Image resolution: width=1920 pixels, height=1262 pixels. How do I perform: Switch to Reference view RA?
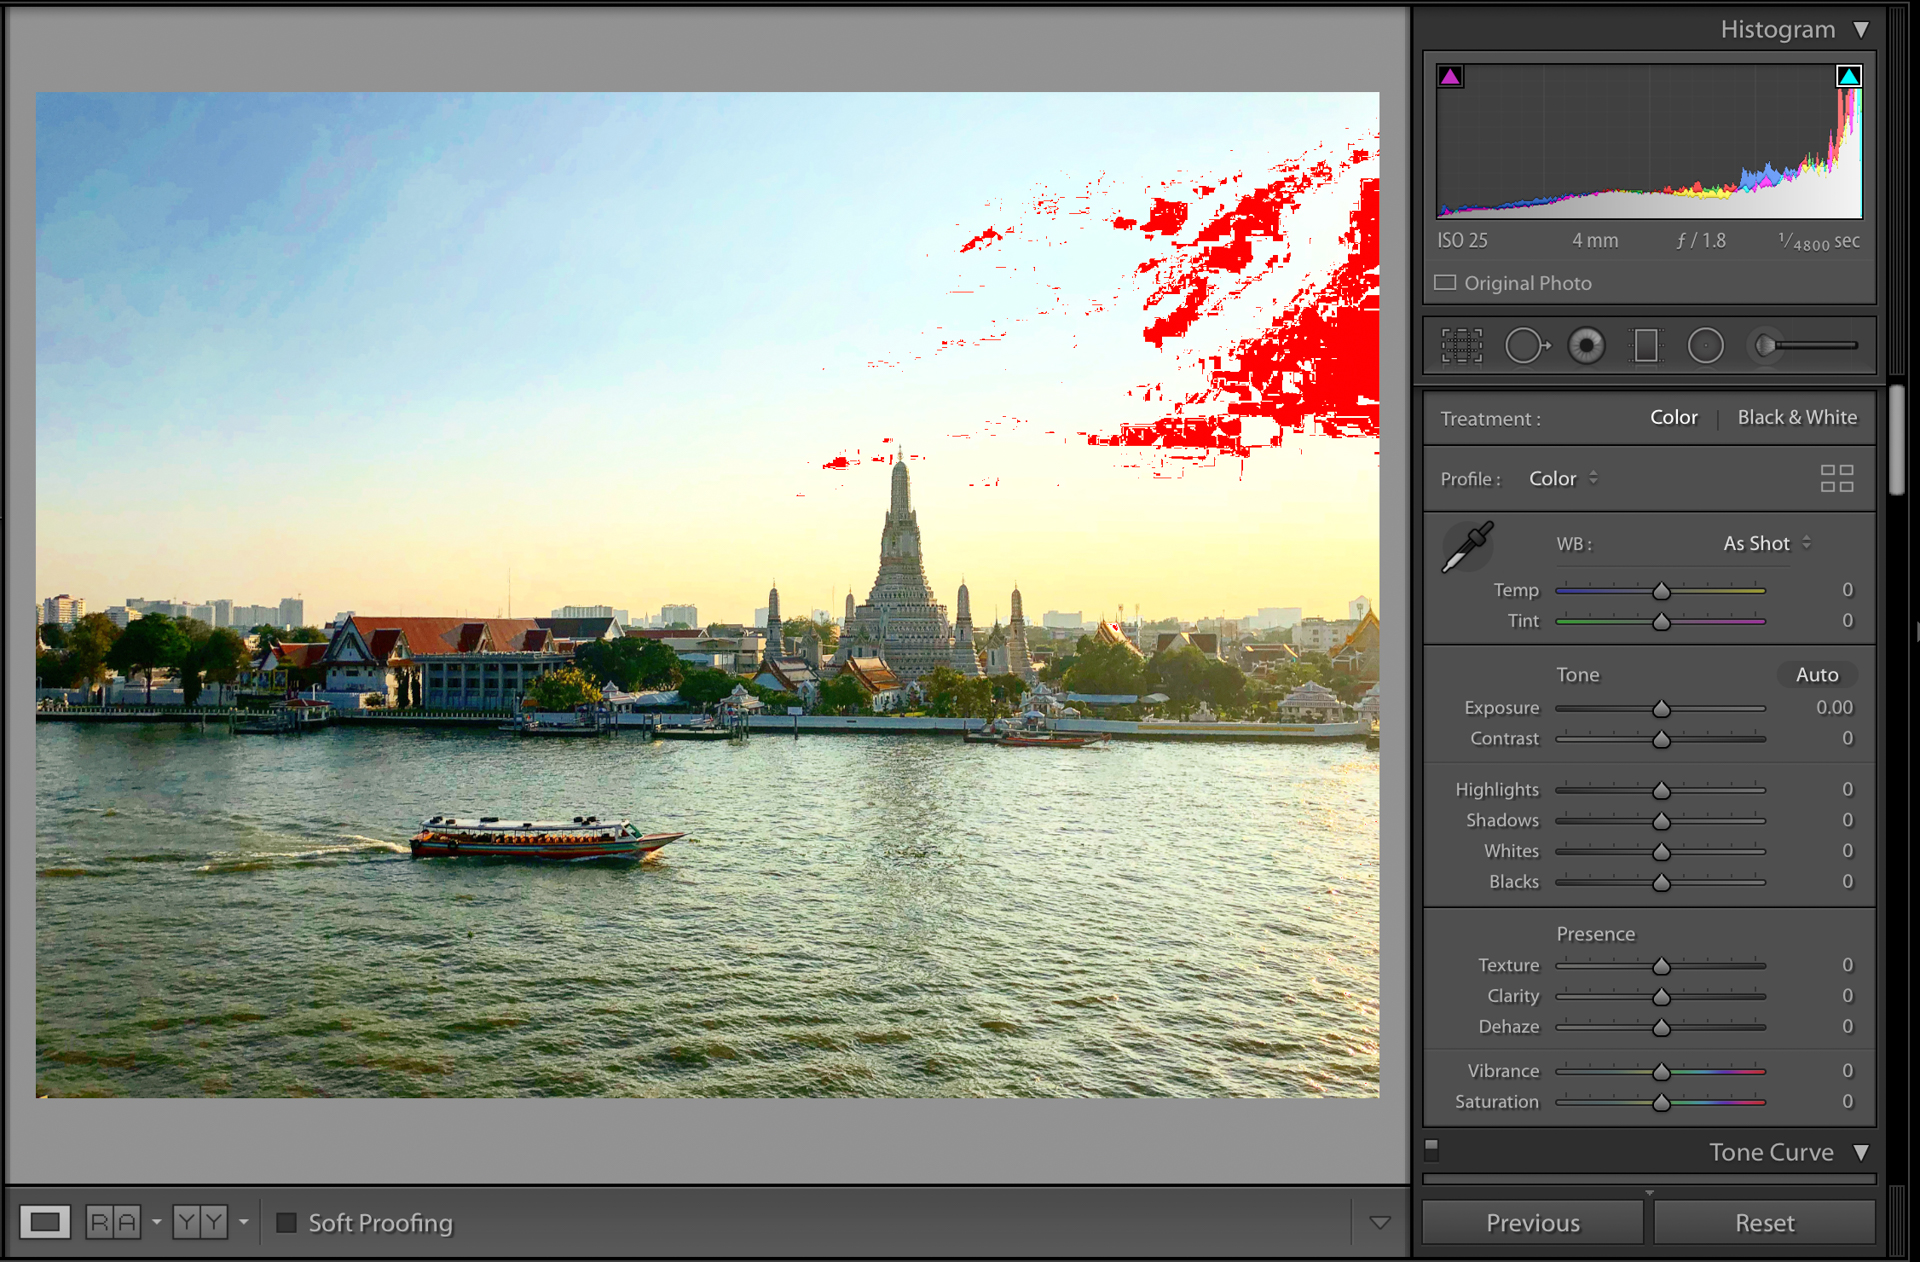113,1222
